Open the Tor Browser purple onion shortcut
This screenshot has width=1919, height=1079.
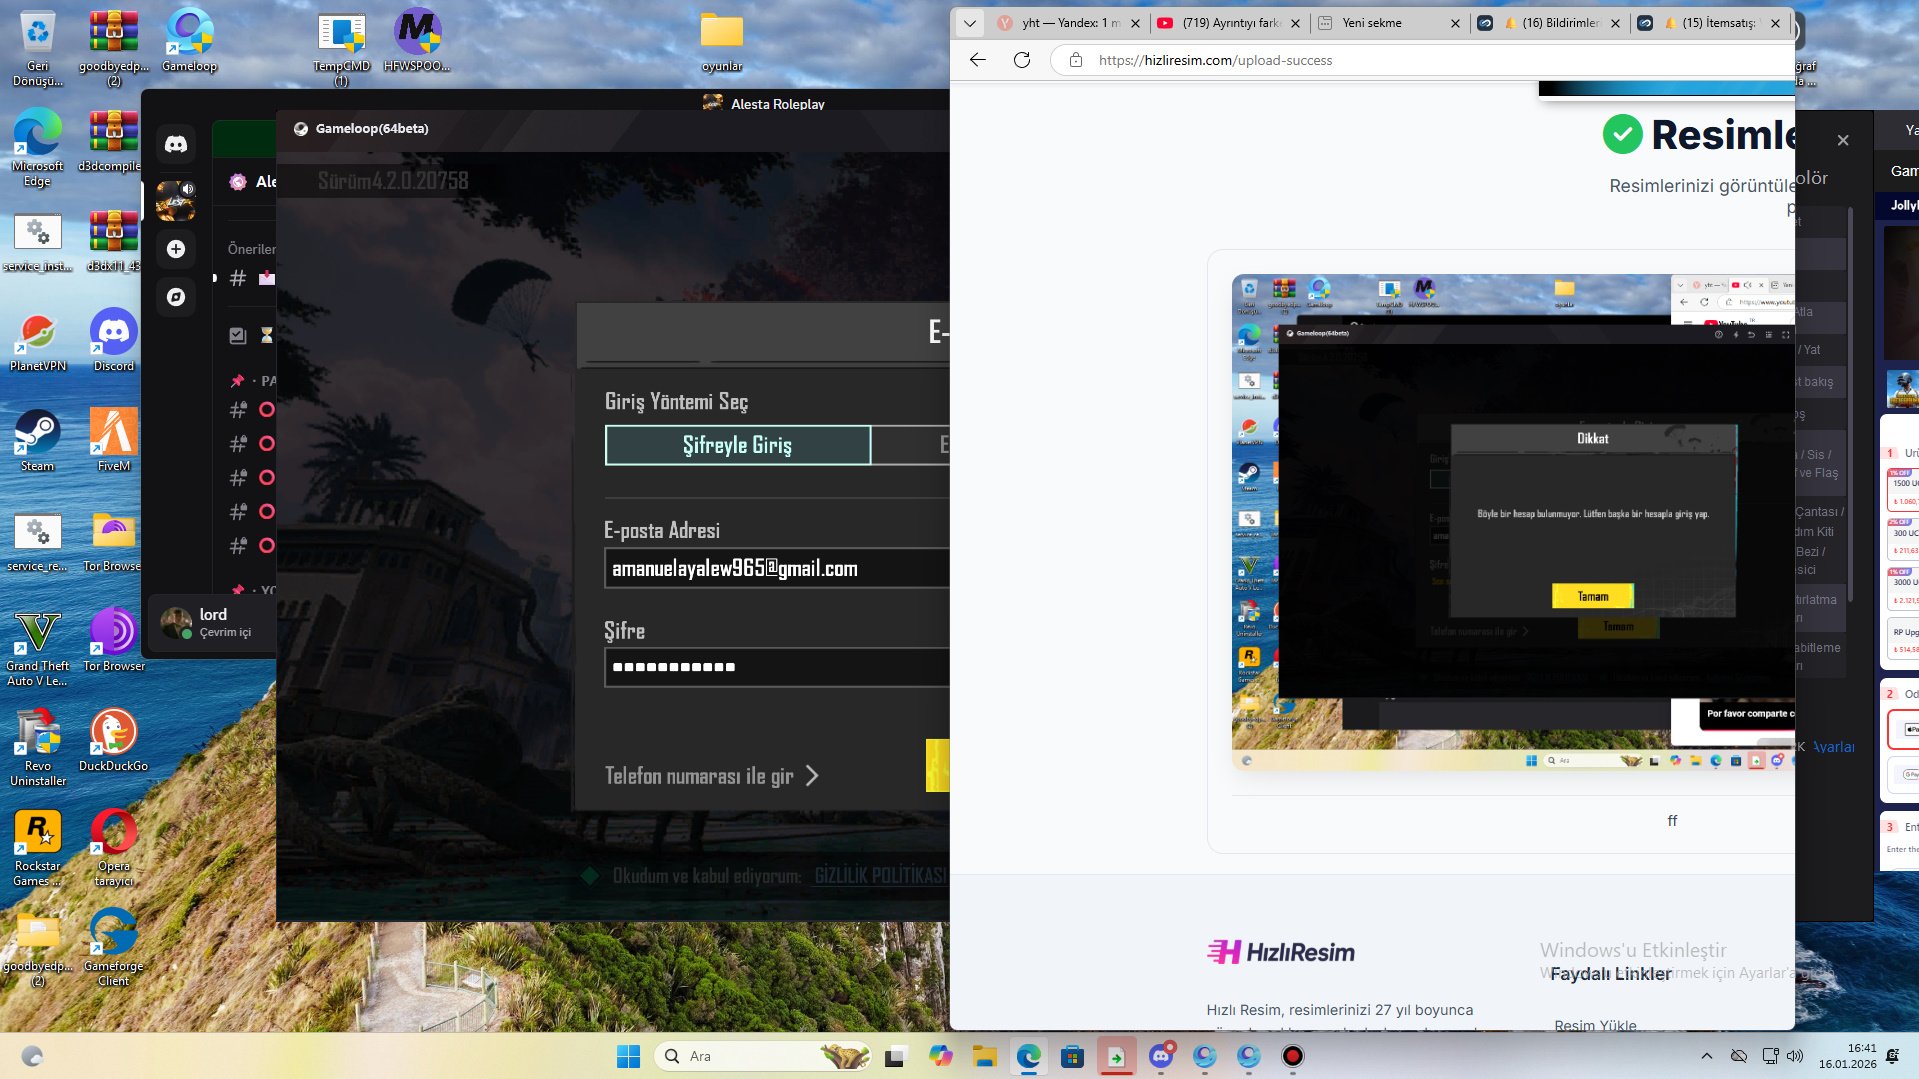click(114, 640)
